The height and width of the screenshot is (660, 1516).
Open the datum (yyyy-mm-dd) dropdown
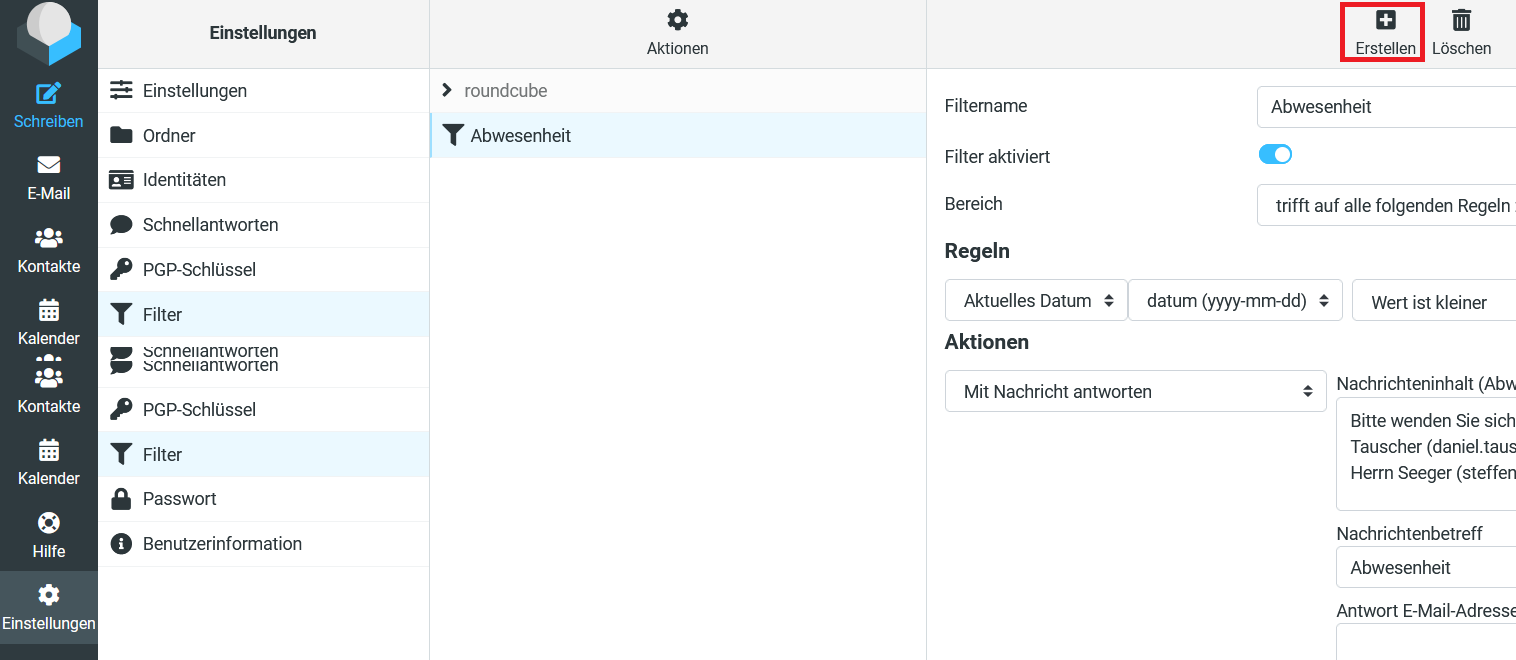coord(1235,301)
